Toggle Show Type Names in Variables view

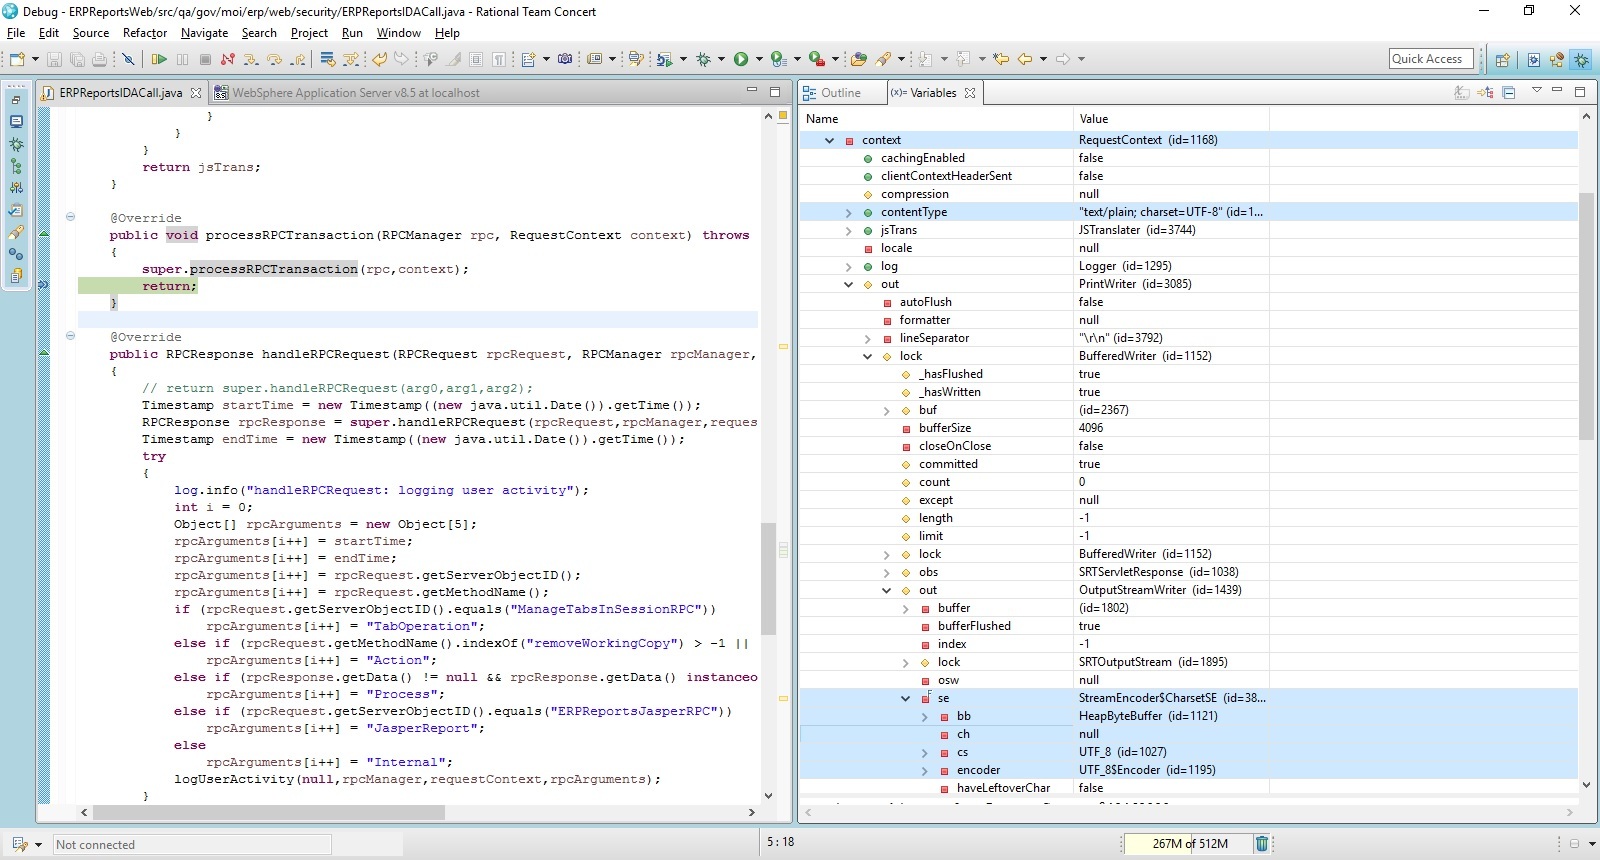1462,93
